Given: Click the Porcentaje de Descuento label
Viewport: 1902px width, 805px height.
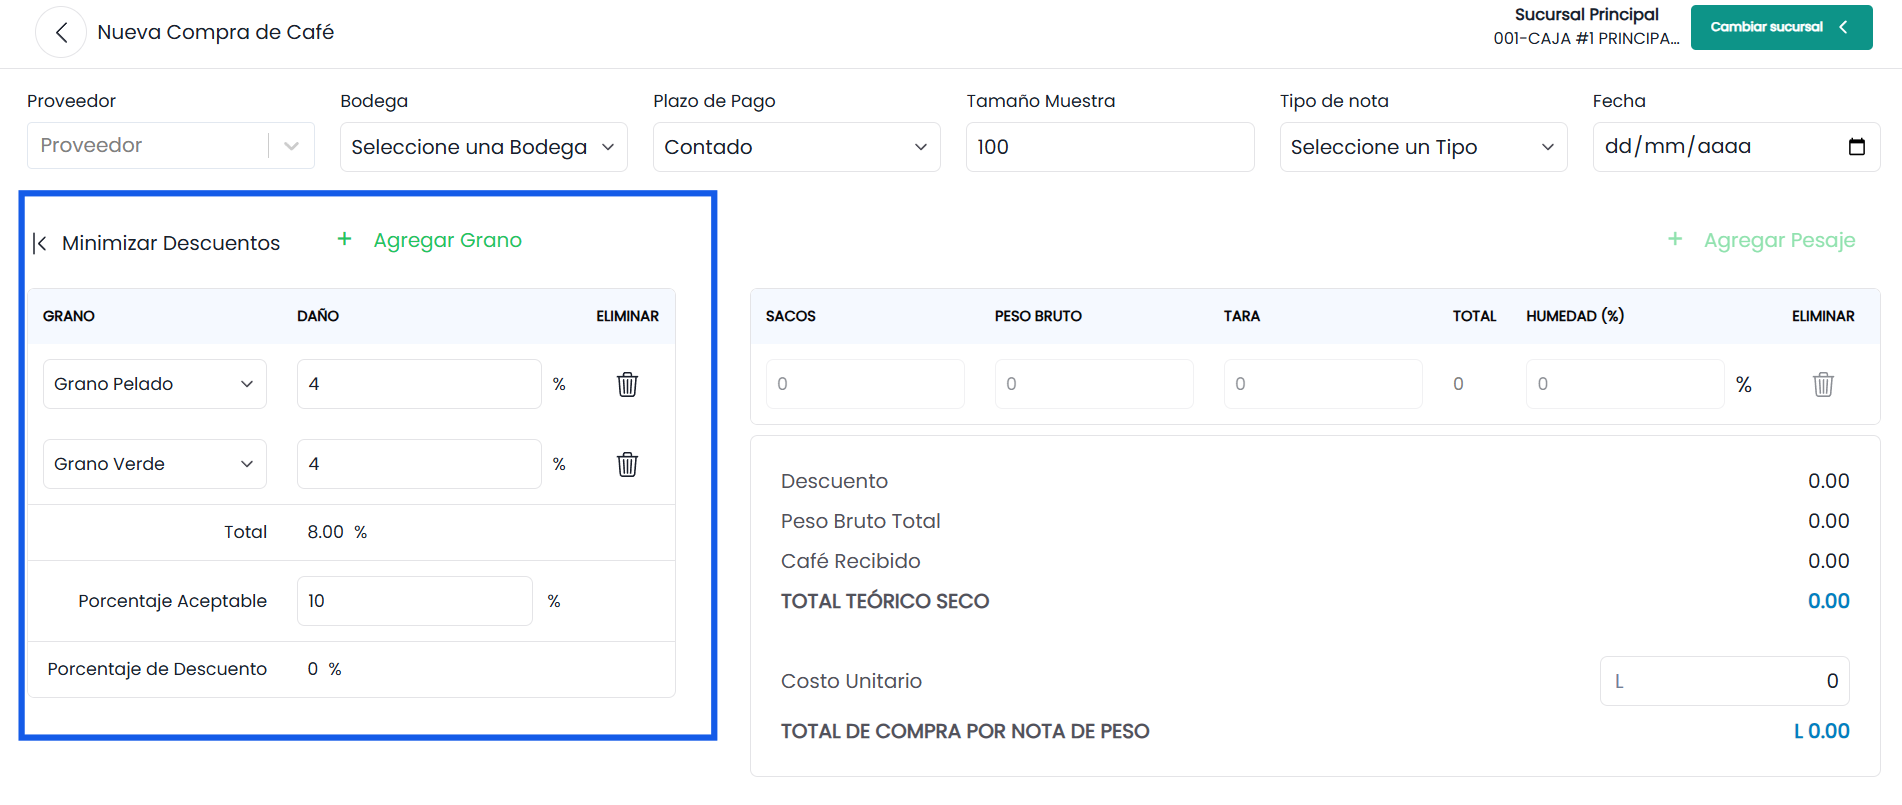Looking at the screenshot, I should pos(157,669).
